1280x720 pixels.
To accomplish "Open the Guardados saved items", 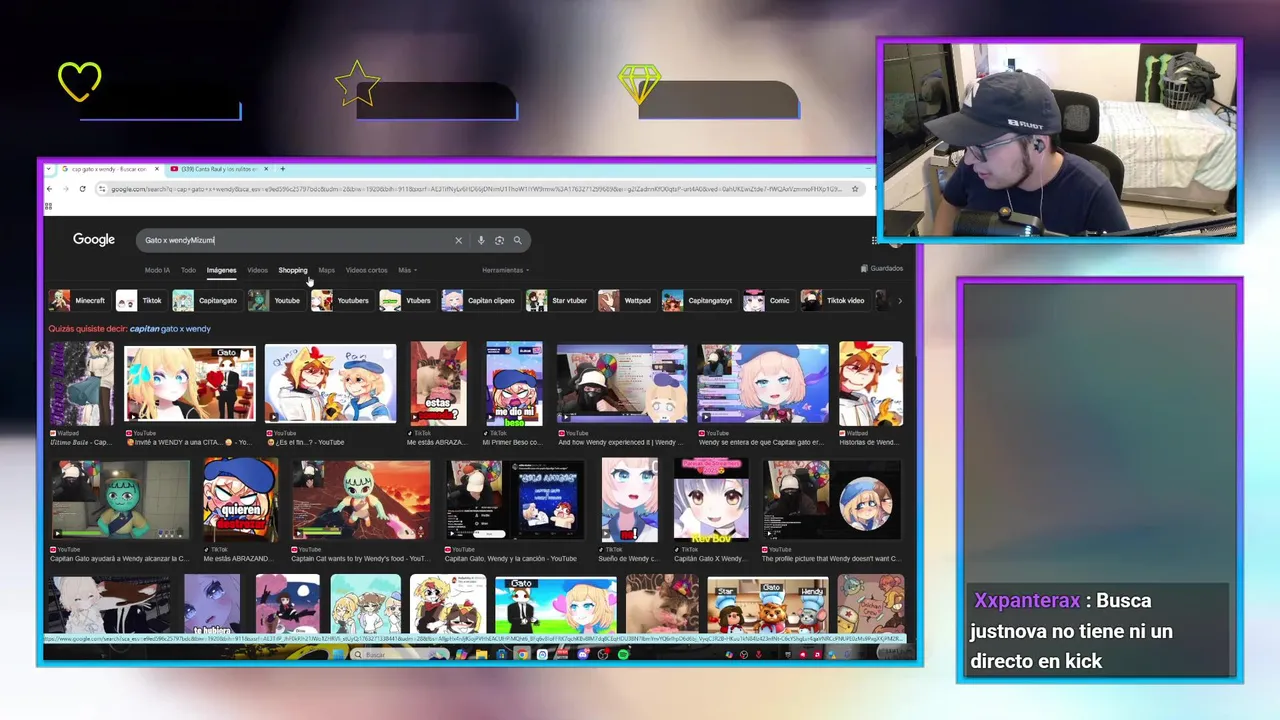I will [x=882, y=268].
